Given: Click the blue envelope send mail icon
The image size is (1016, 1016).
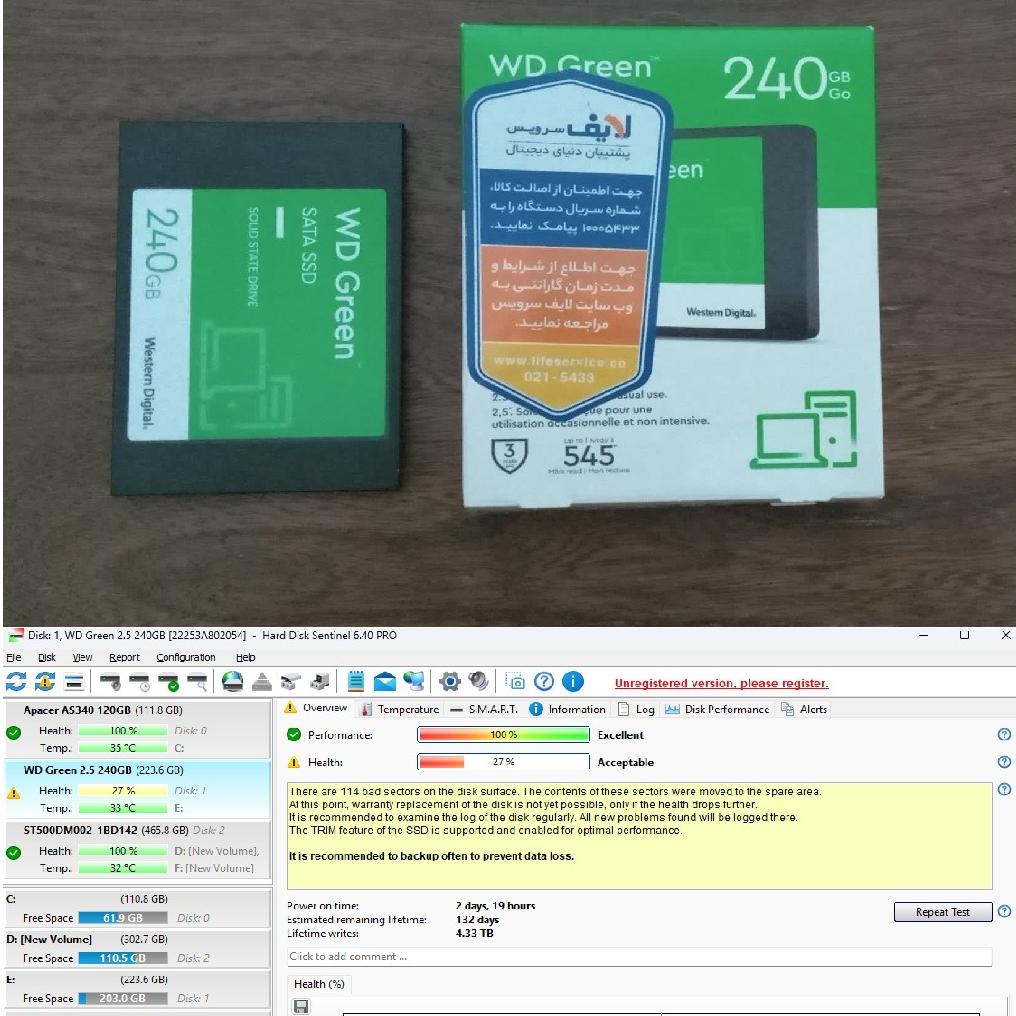Looking at the screenshot, I should [x=385, y=682].
